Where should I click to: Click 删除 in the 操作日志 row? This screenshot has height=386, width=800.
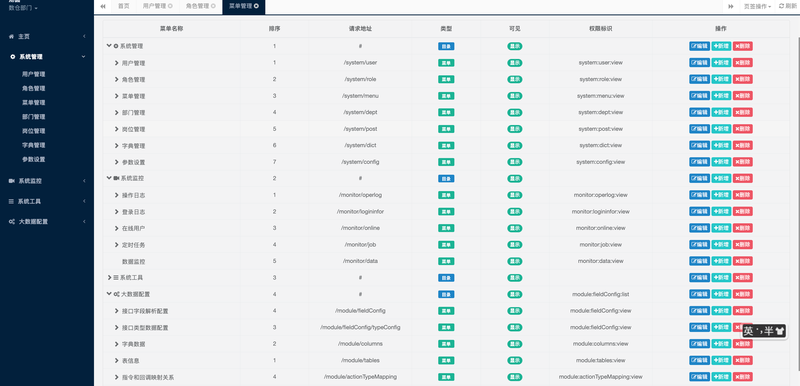(x=742, y=195)
